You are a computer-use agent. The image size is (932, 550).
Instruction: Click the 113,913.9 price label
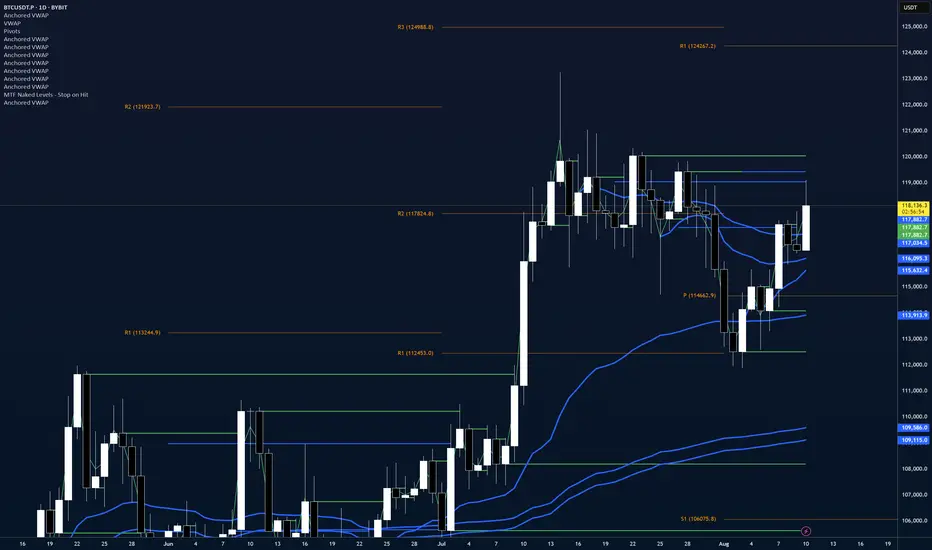[914, 315]
